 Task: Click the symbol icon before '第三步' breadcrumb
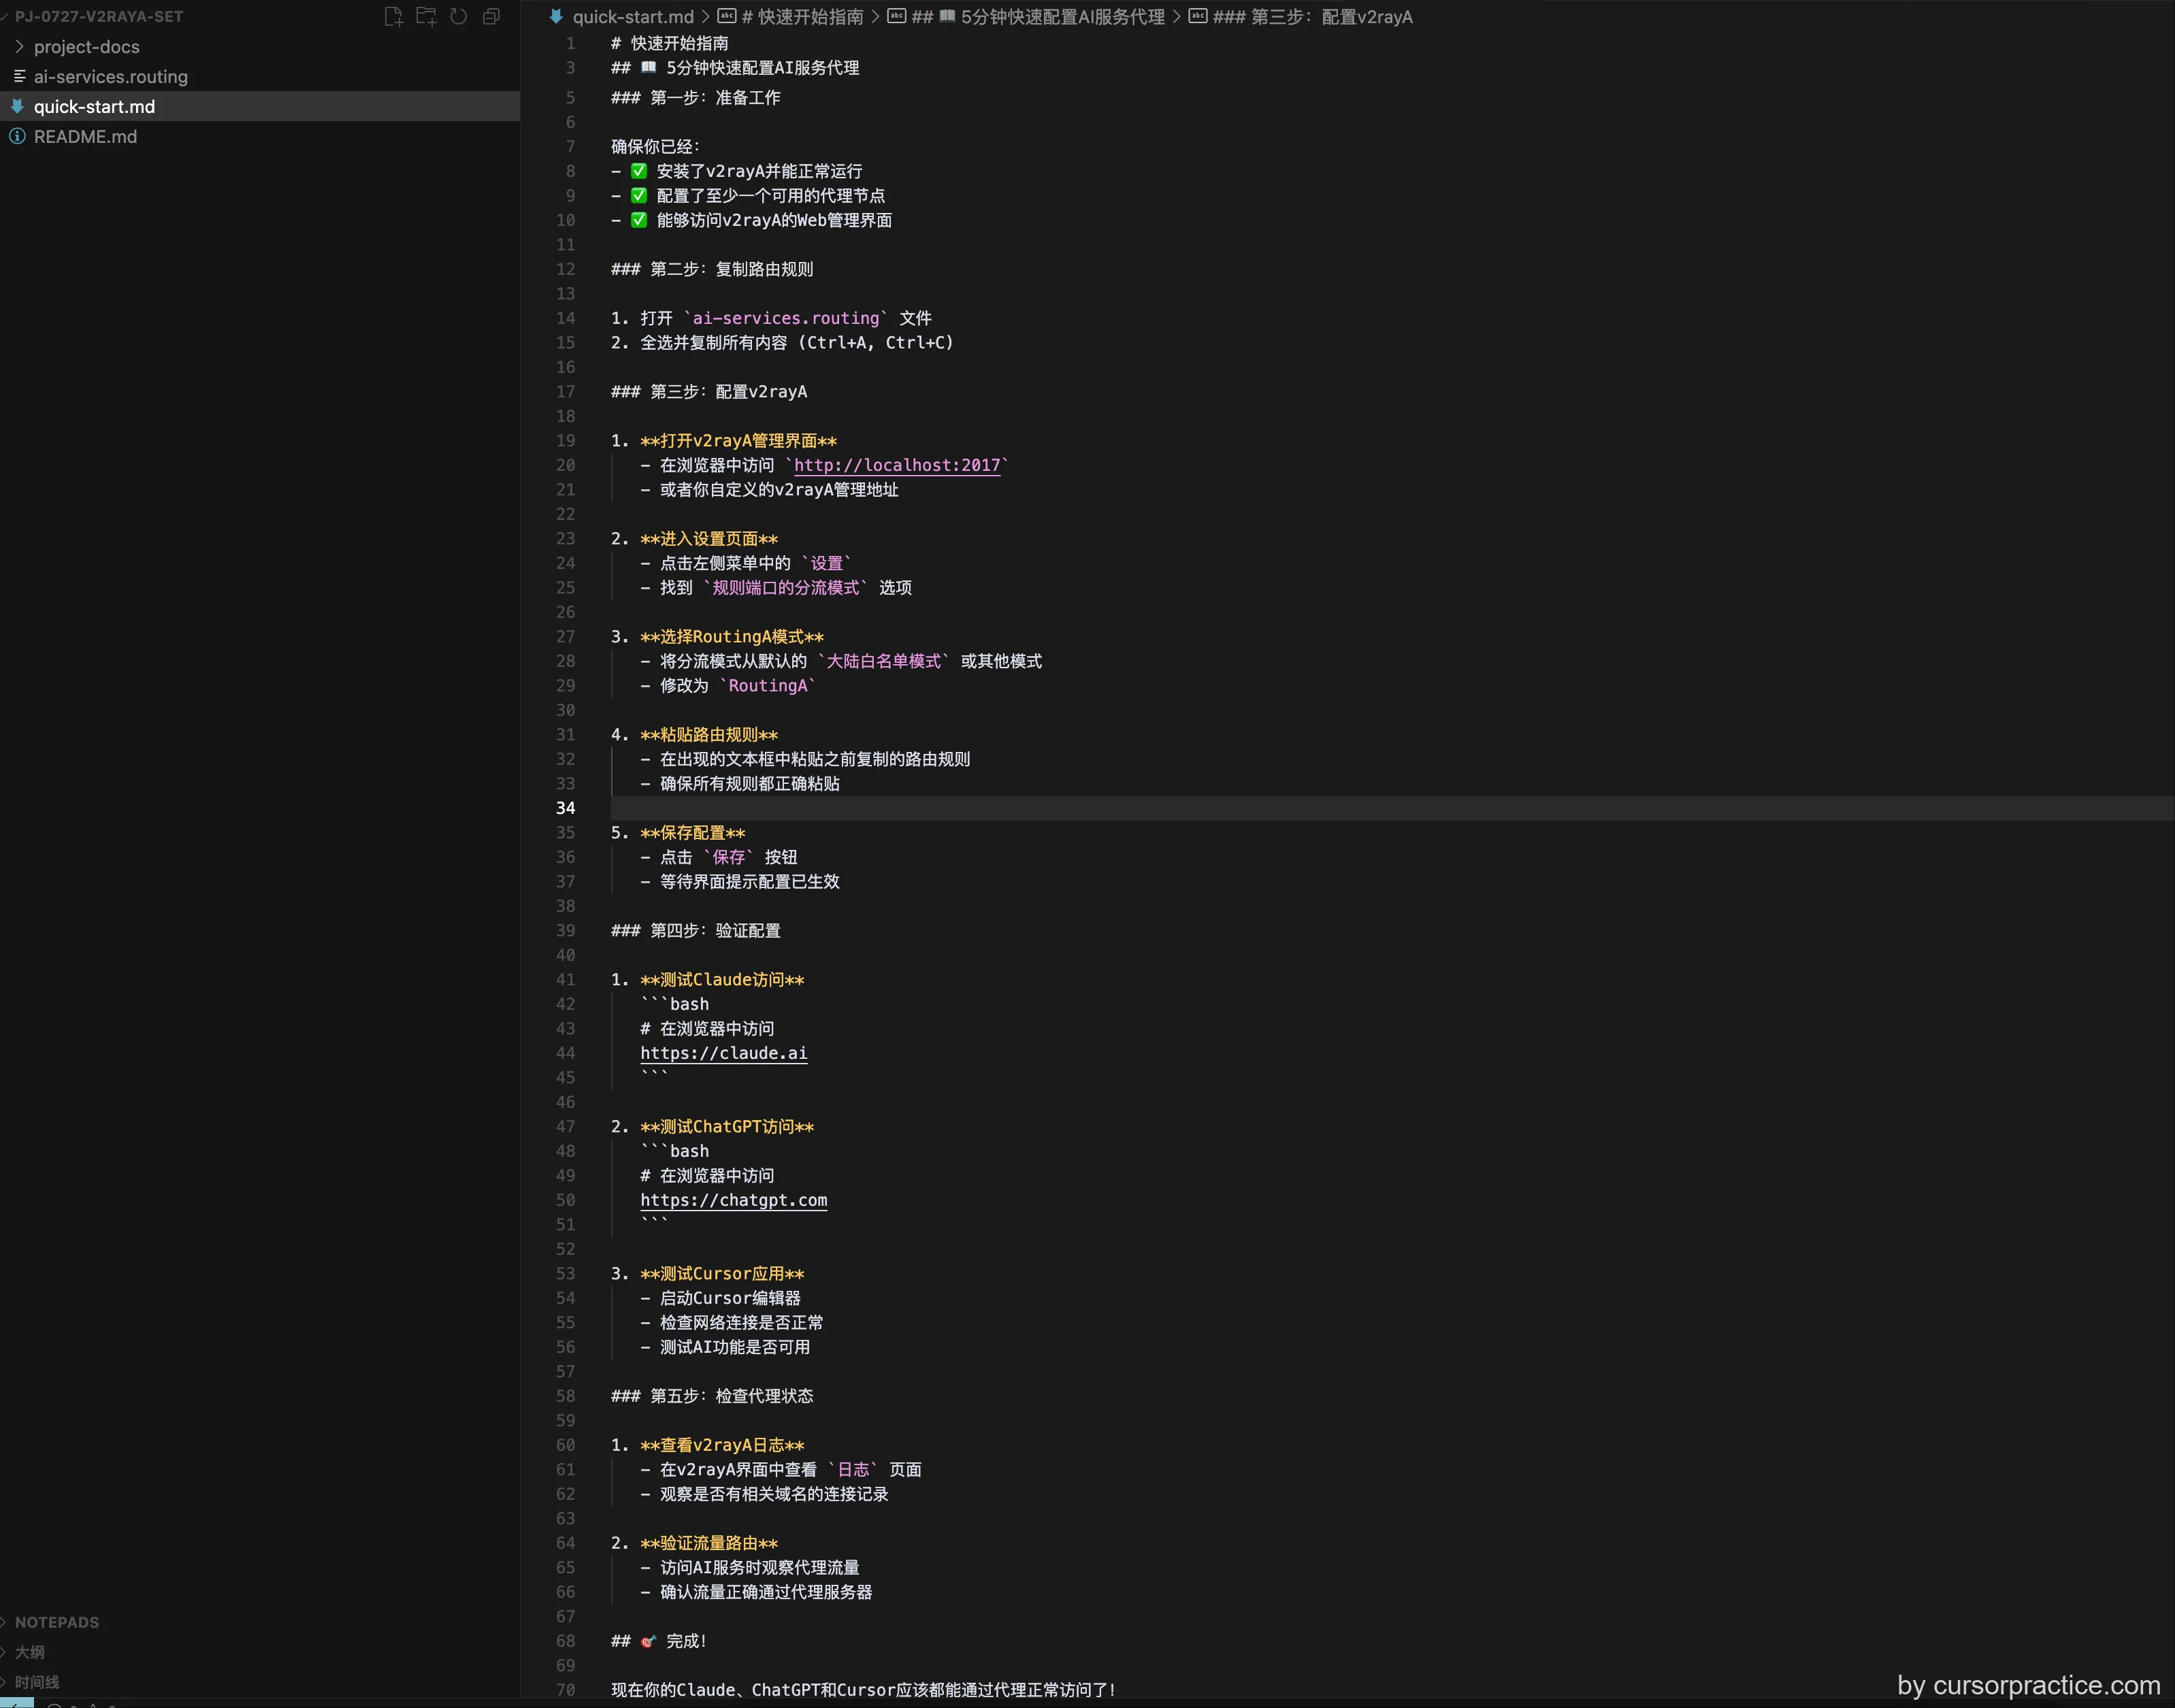(1197, 16)
